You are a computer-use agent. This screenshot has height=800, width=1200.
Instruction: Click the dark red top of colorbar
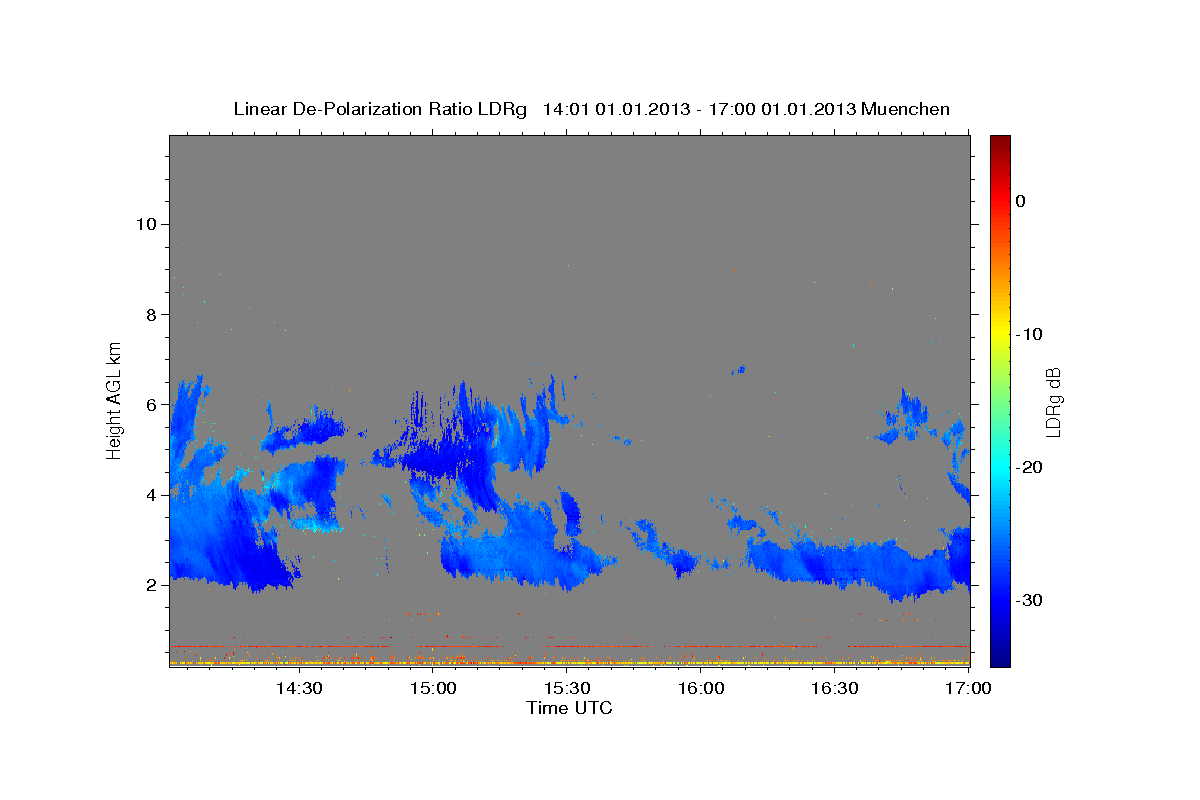pyautogui.click(x=1000, y=142)
